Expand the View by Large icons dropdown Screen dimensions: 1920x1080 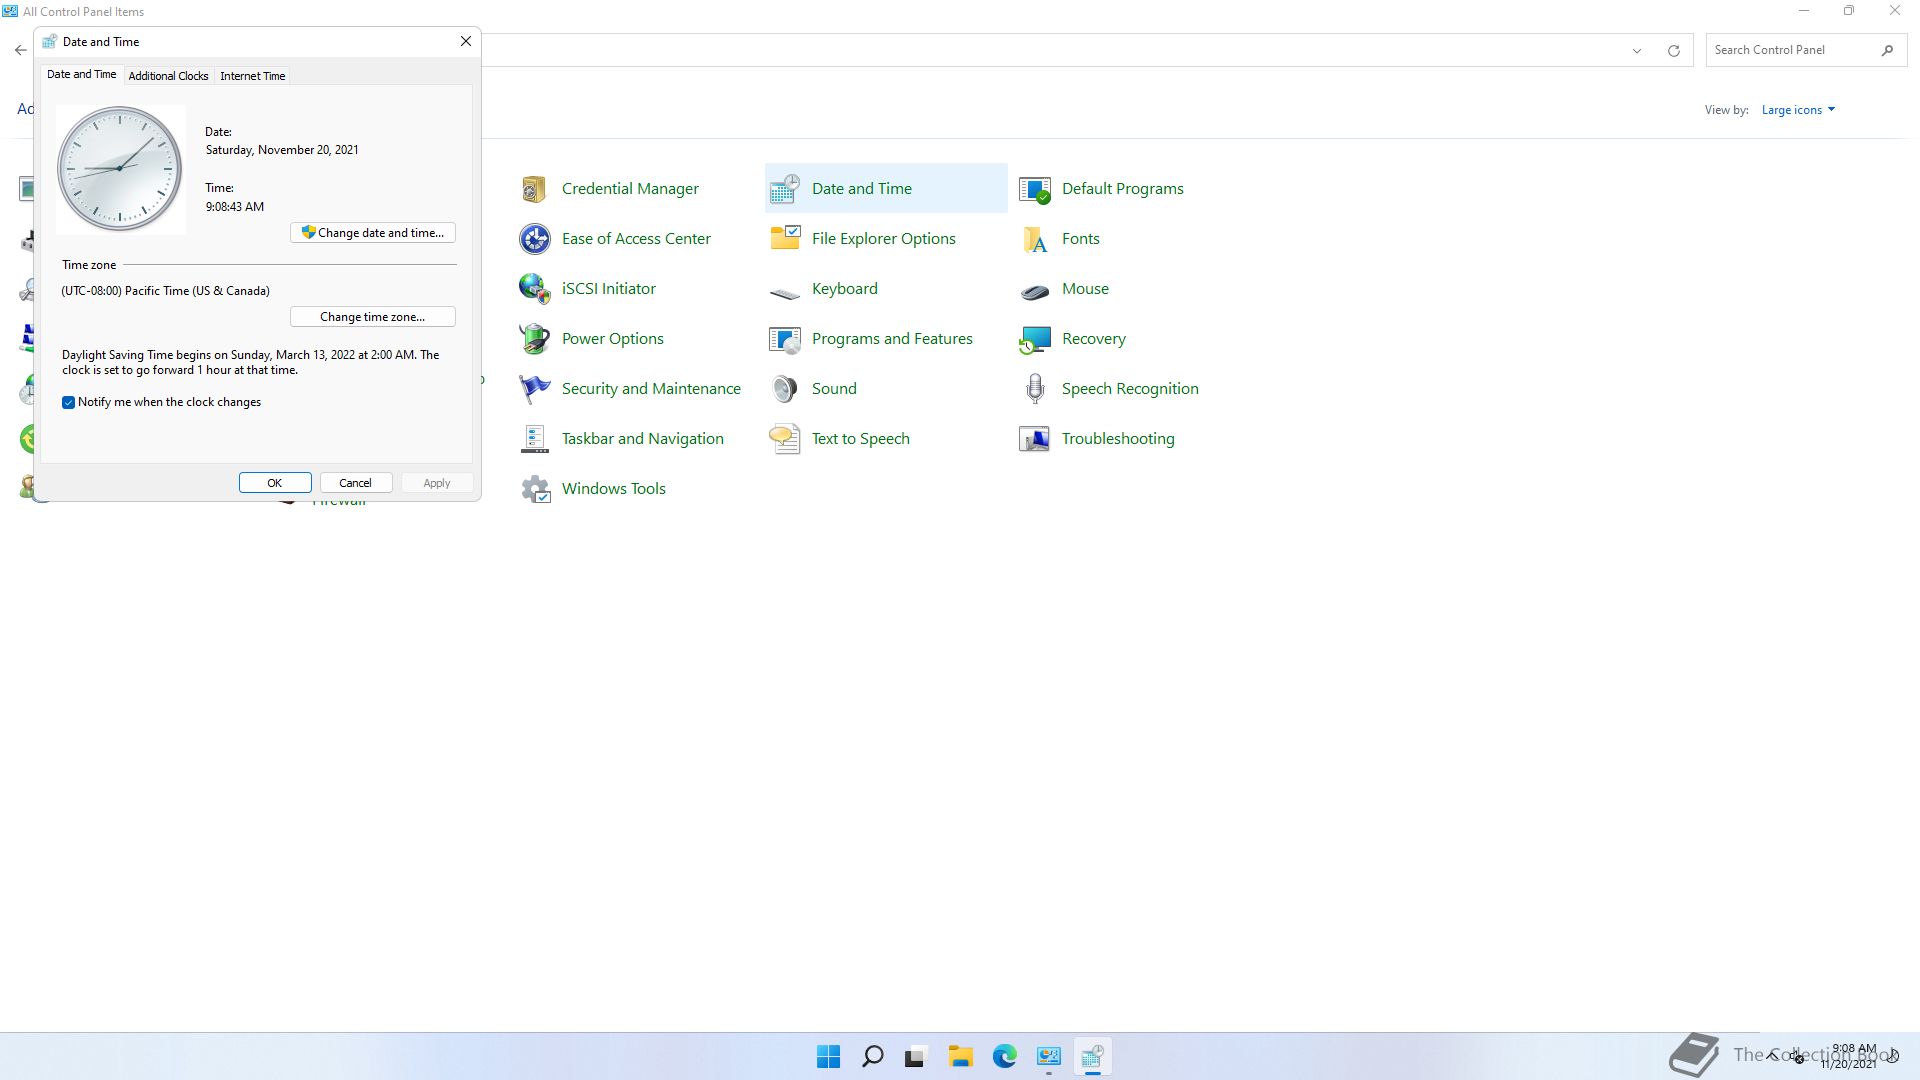point(1798,110)
